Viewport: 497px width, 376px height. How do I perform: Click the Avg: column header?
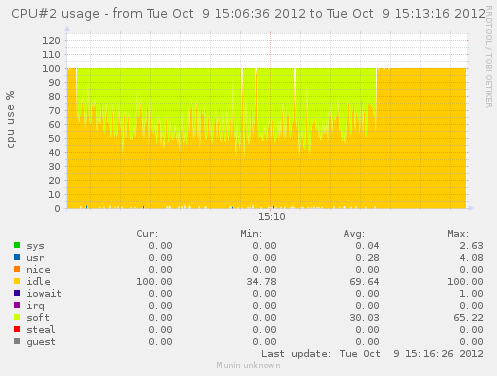pyautogui.click(x=354, y=234)
